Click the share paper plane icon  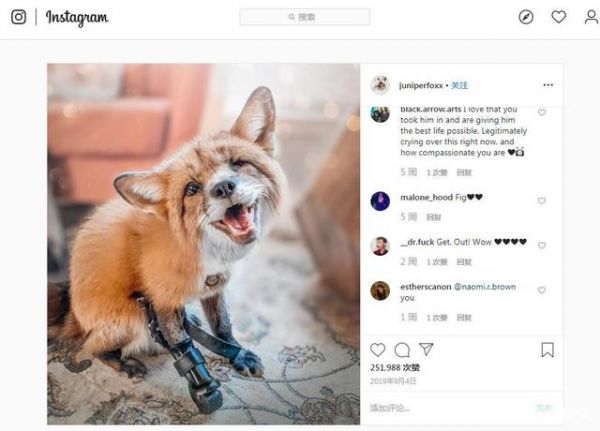[426, 350]
